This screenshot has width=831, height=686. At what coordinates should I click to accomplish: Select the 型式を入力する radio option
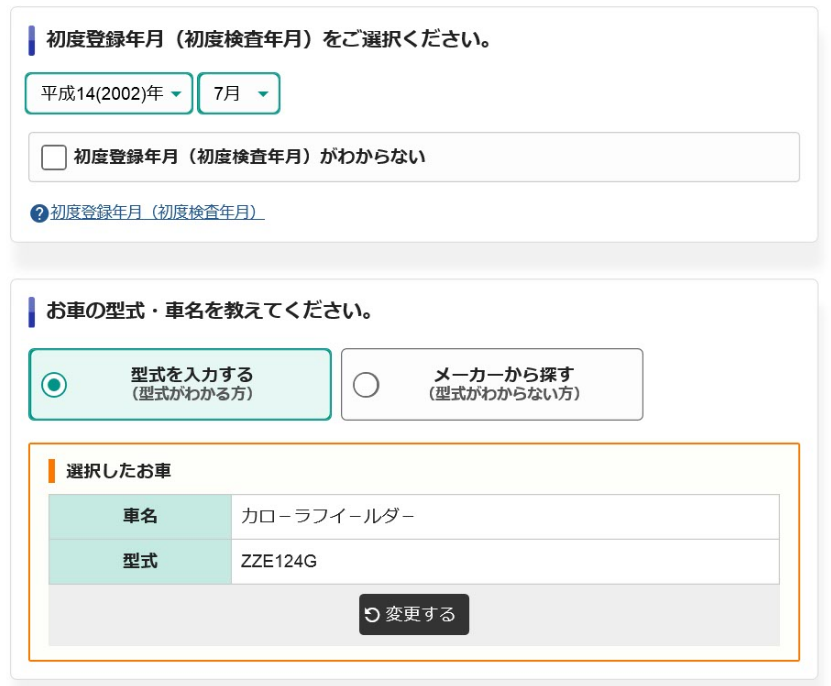54,384
